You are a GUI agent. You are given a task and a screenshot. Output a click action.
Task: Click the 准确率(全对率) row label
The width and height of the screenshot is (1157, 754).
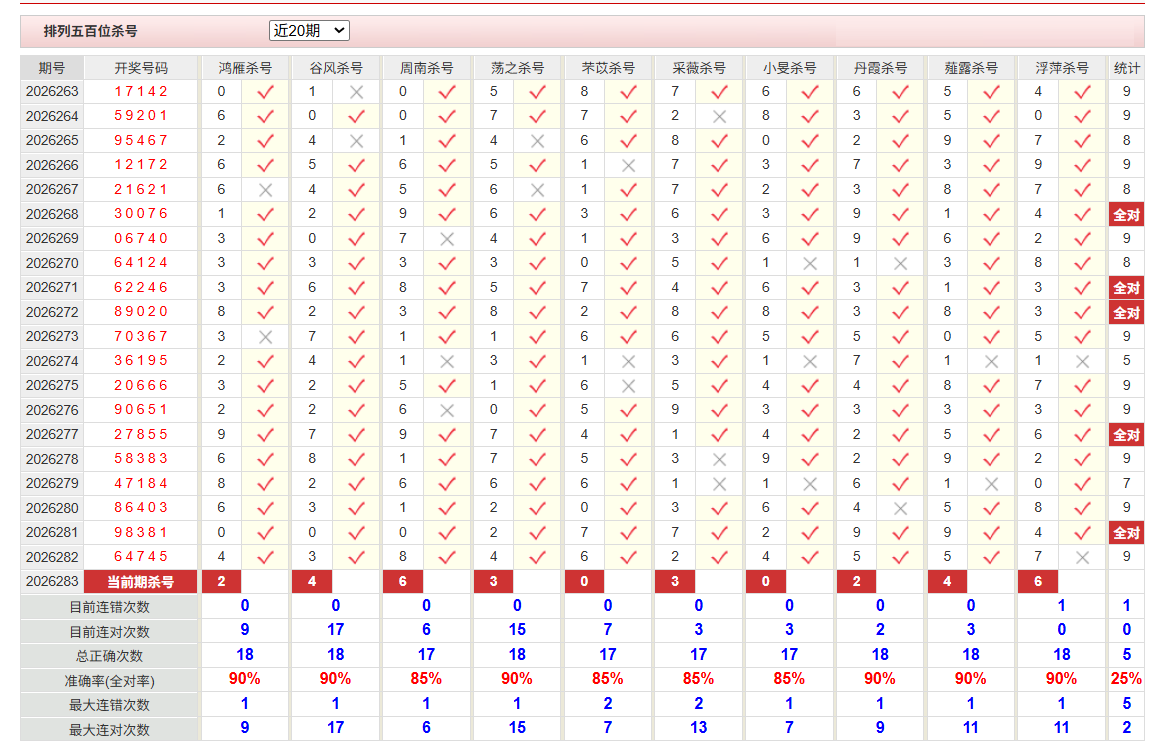click(x=109, y=681)
